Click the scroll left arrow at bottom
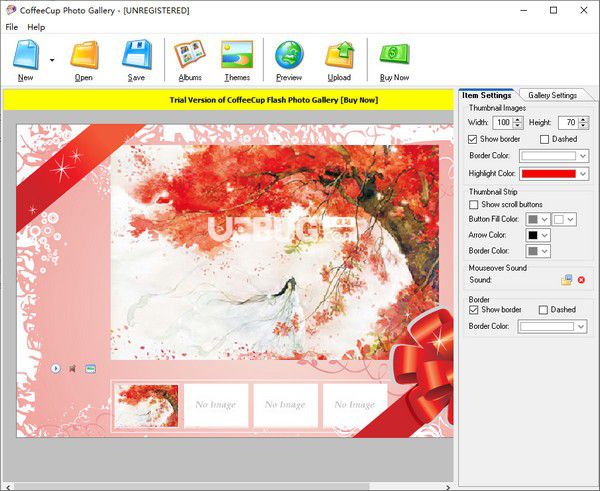The height and width of the screenshot is (491, 600). click(x=8, y=487)
